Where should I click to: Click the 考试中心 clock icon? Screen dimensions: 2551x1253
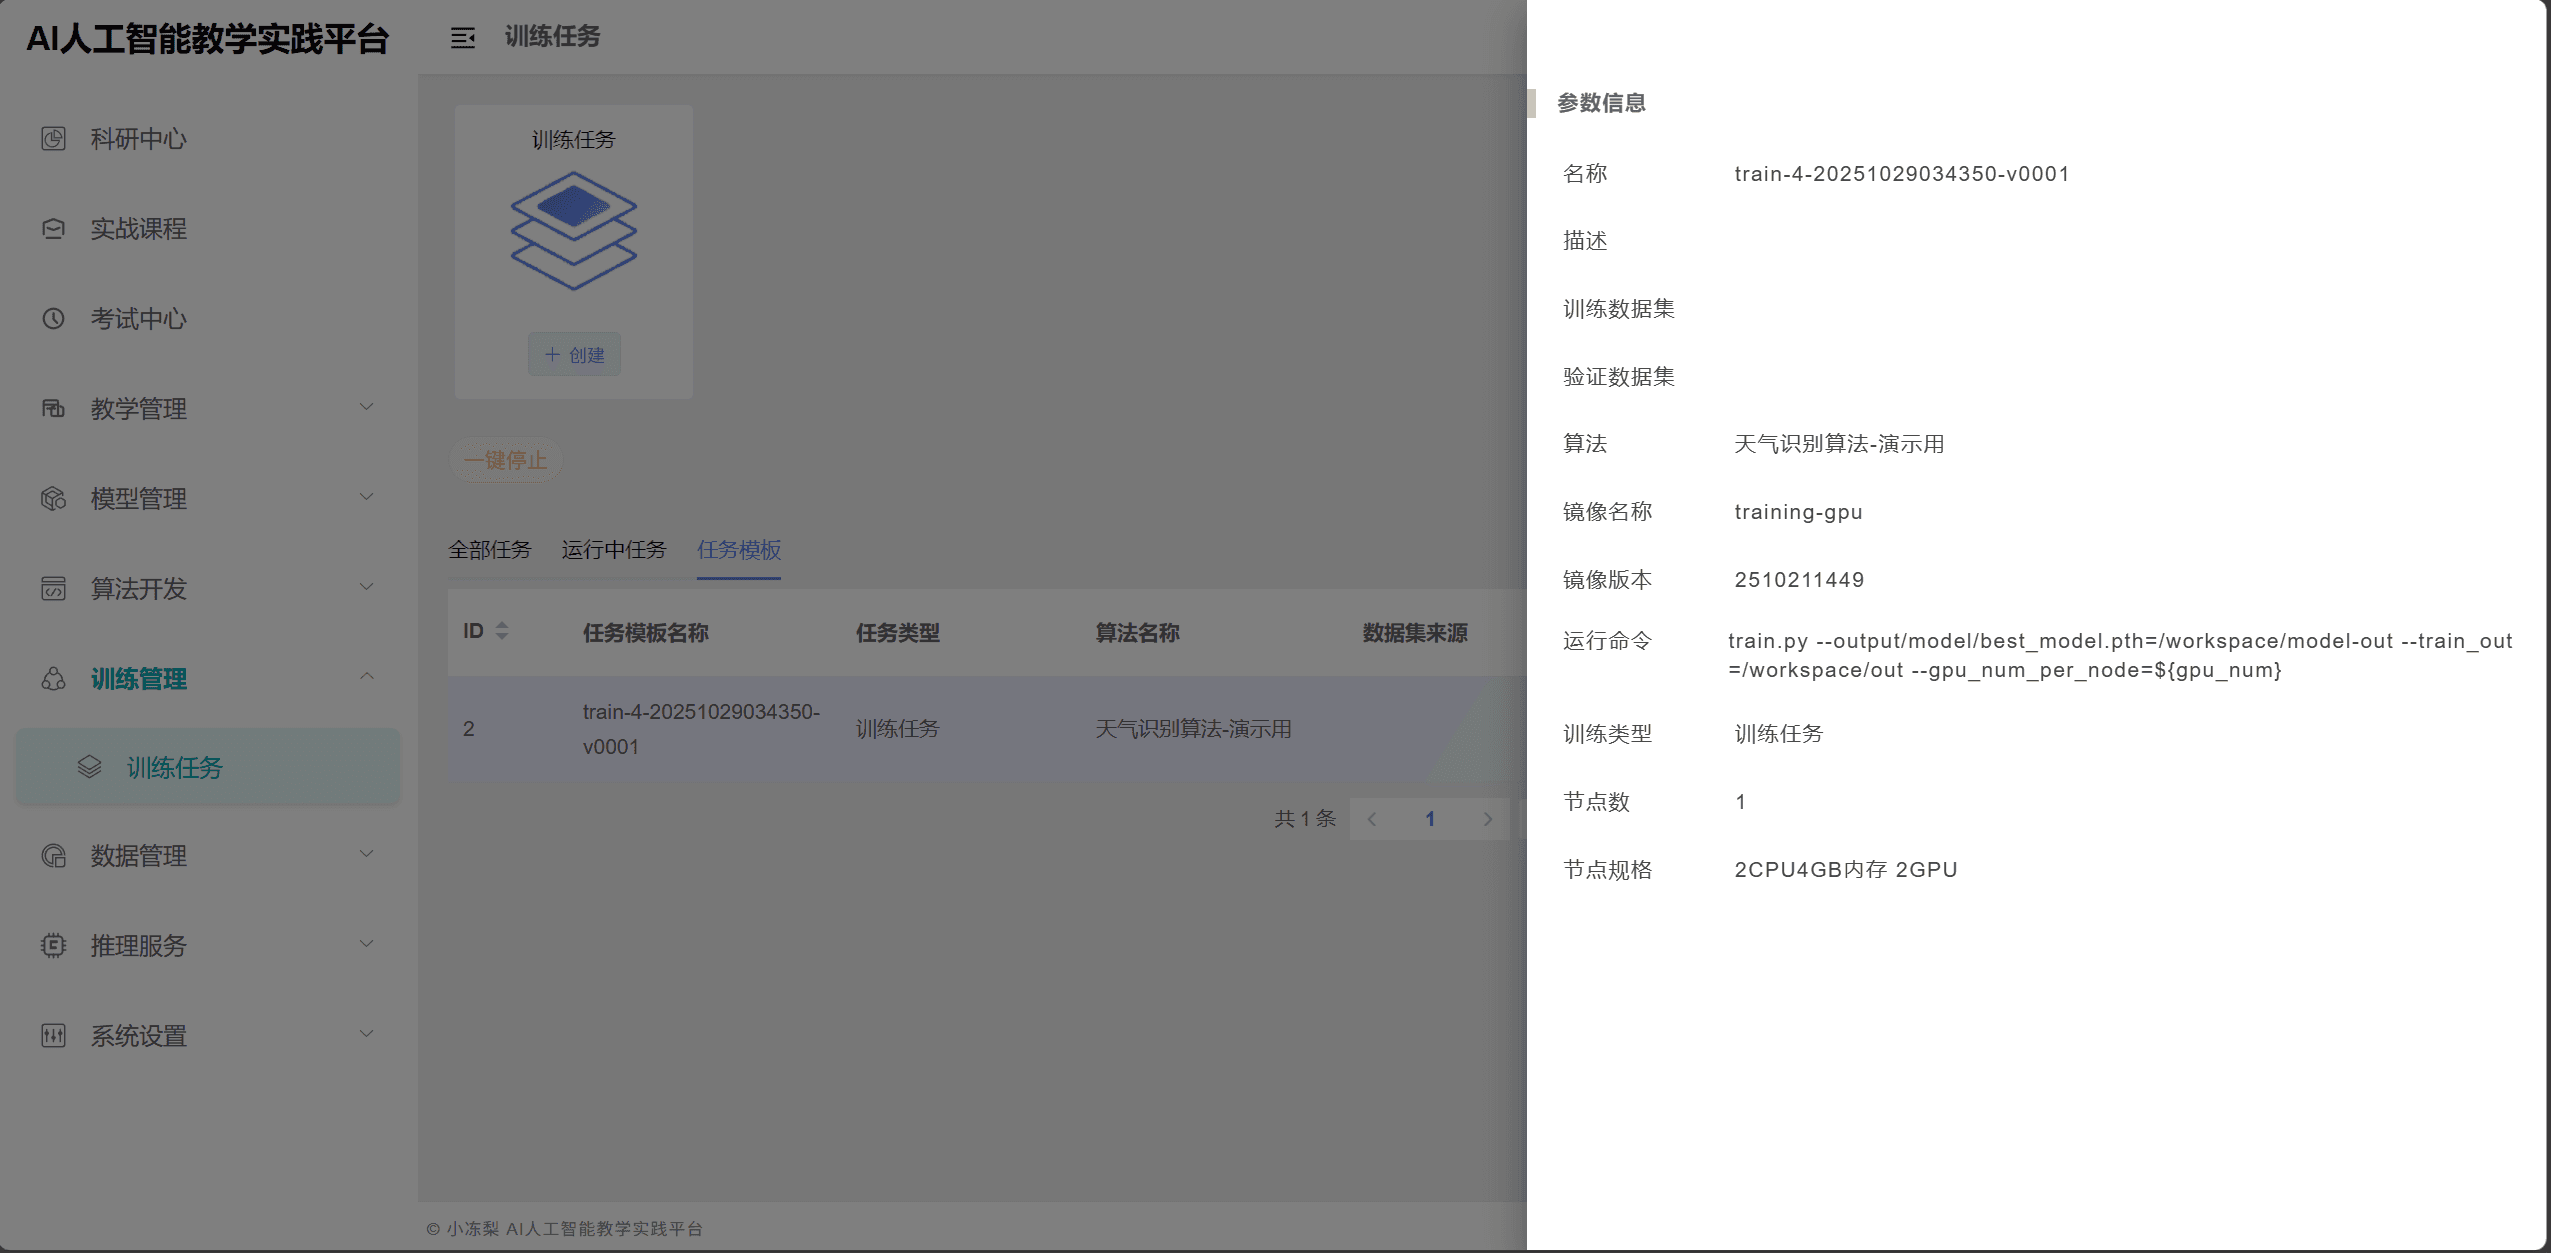[x=53, y=319]
